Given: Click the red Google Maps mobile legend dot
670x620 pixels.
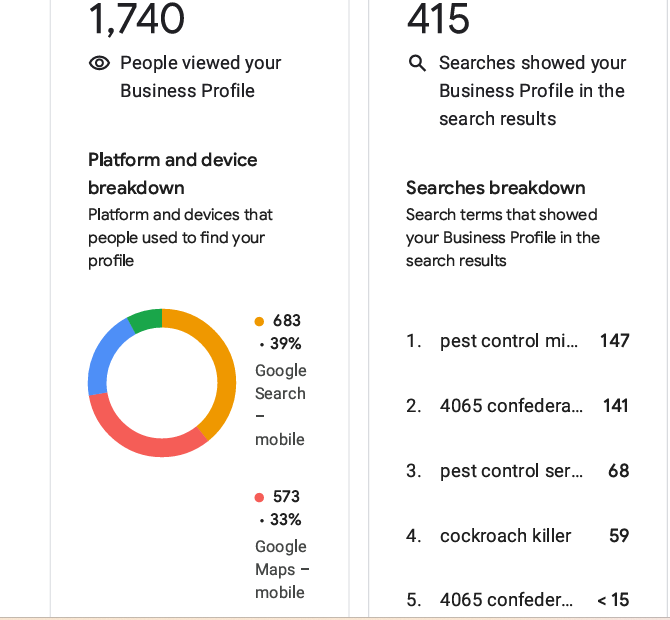Looking at the screenshot, I should click(259, 497).
